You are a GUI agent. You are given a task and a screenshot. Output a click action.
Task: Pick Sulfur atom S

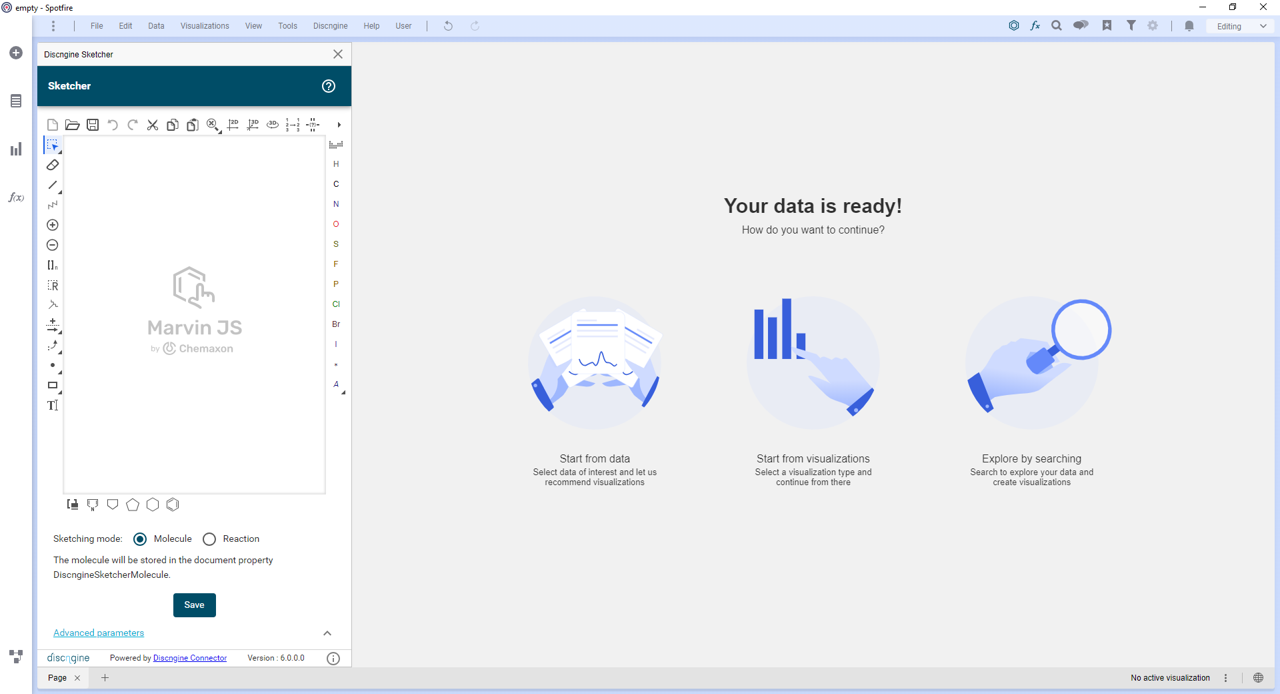[x=336, y=244]
